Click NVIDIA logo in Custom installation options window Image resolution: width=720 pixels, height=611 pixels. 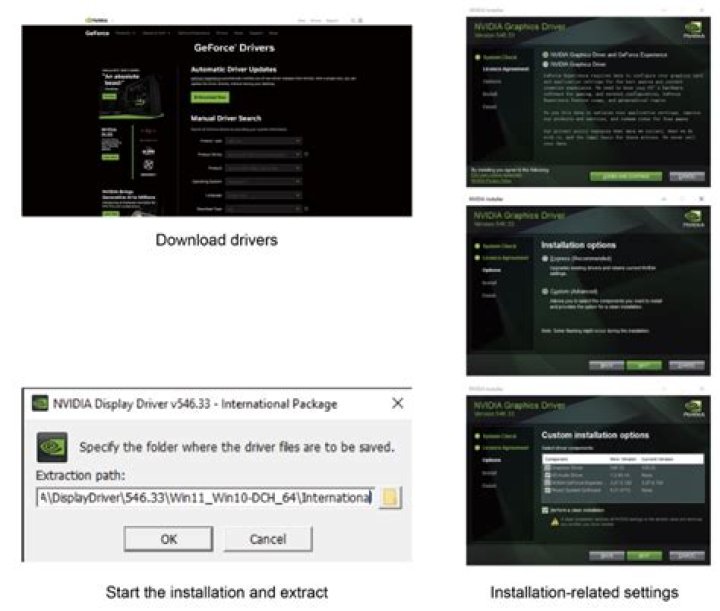[693, 408]
